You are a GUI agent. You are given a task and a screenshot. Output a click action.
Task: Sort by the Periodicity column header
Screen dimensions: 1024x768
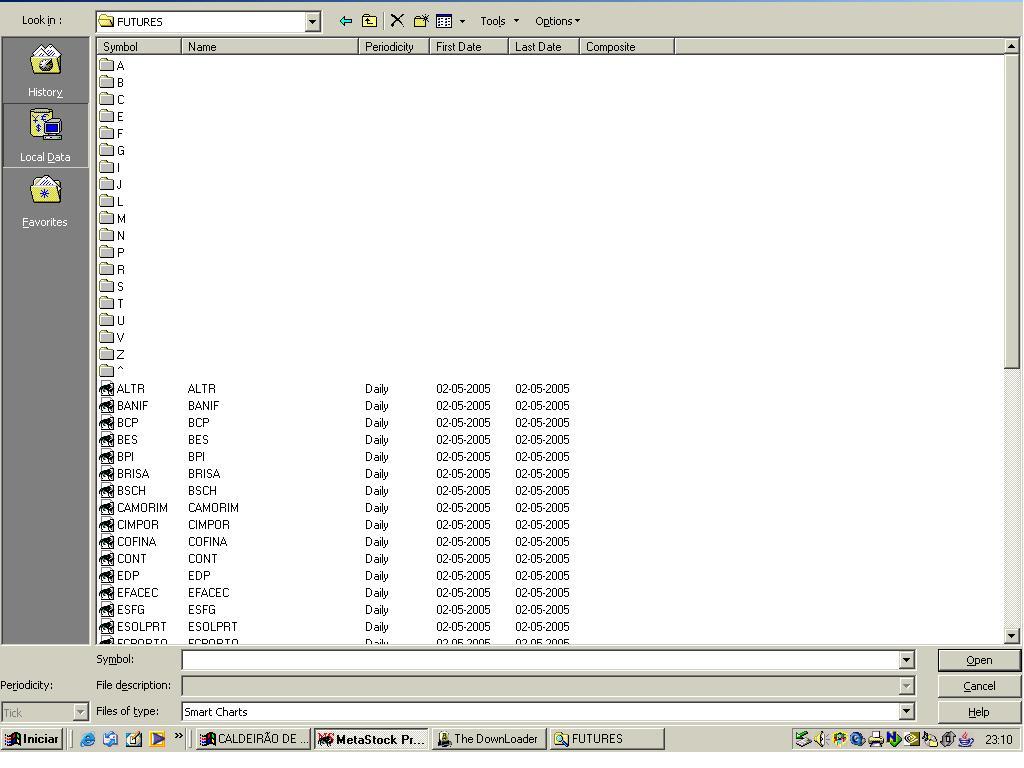click(x=394, y=46)
